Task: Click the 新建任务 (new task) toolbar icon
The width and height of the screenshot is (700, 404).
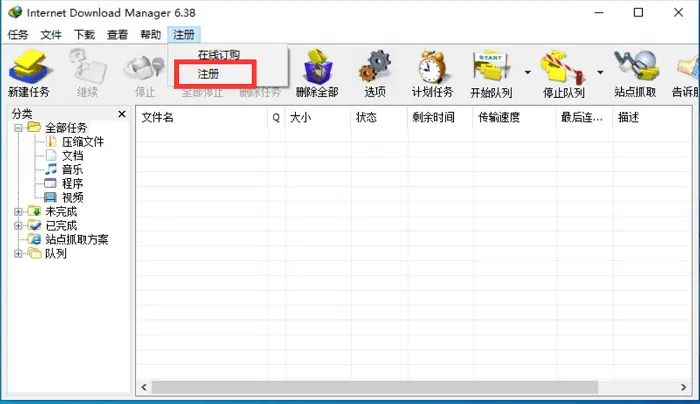Action: [x=29, y=67]
